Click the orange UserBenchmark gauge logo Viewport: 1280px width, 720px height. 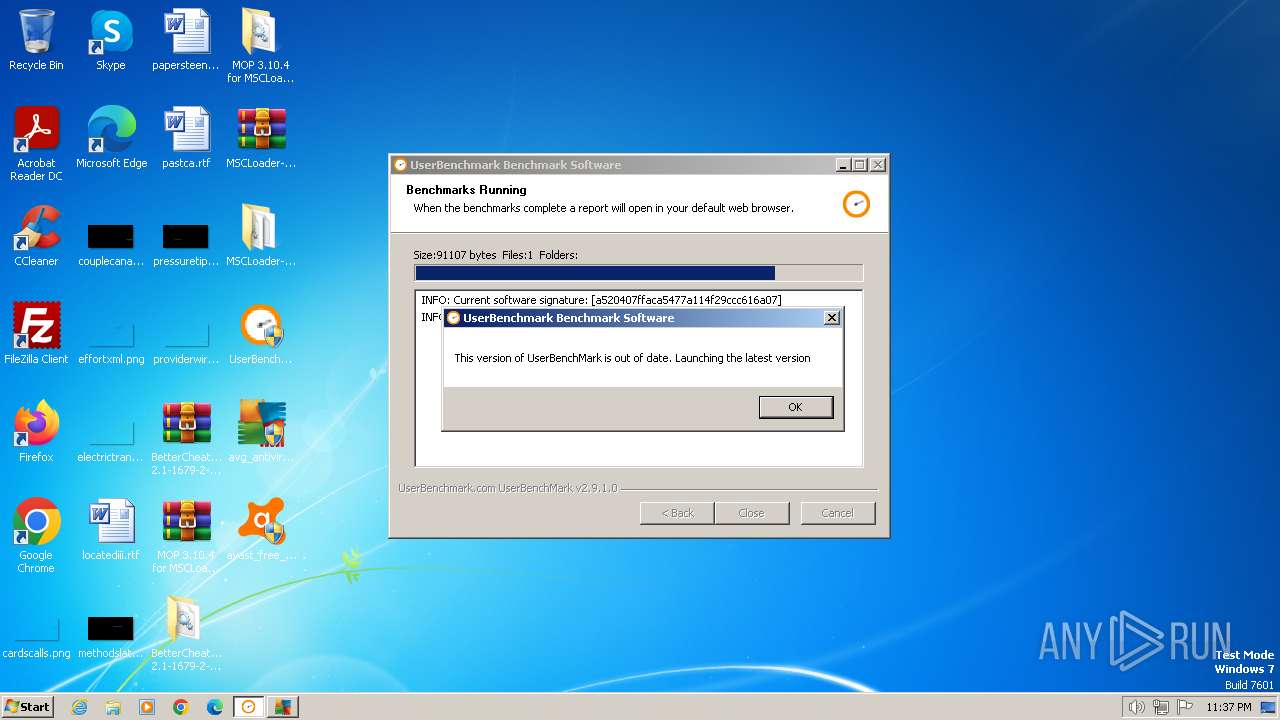tap(856, 204)
